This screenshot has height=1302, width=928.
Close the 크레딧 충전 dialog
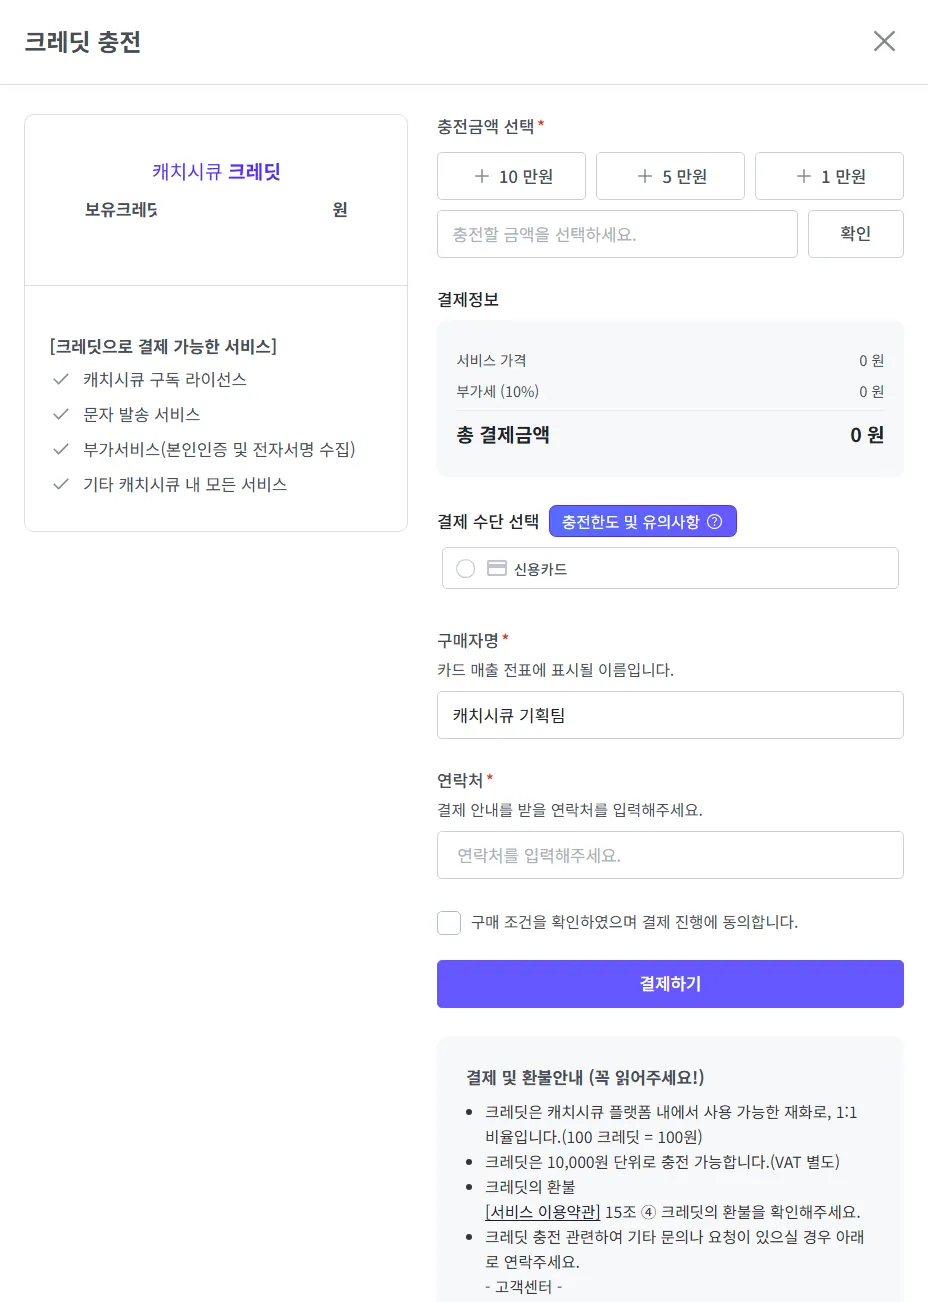[x=884, y=41]
